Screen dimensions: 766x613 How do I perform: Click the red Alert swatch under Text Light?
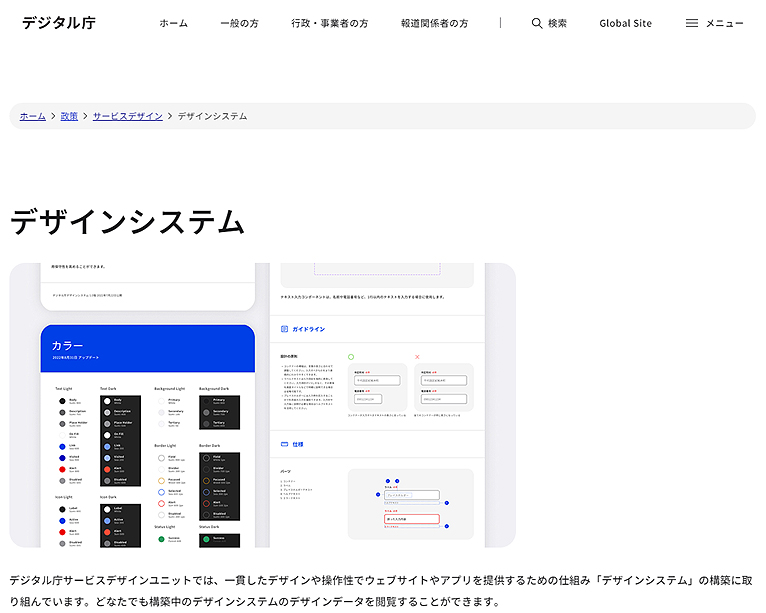tap(61, 468)
